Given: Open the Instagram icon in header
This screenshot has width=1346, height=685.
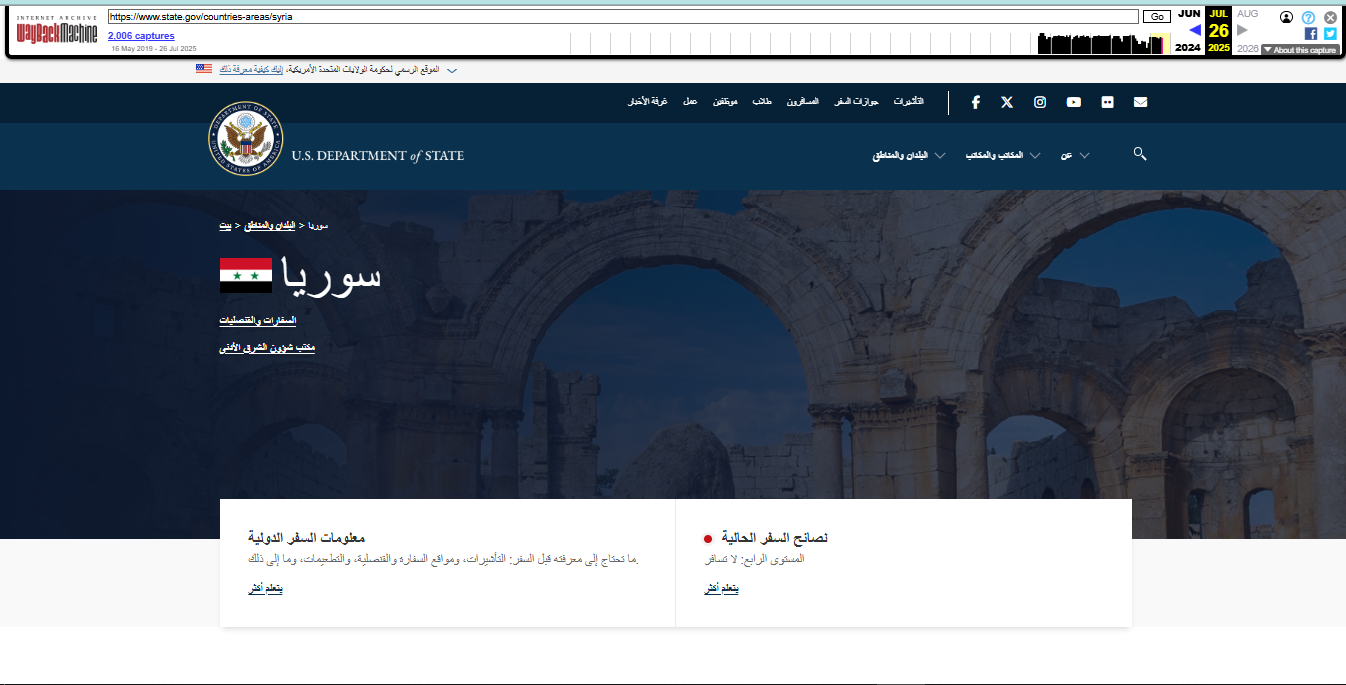Looking at the screenshot, I should [x=1040, y=102].
